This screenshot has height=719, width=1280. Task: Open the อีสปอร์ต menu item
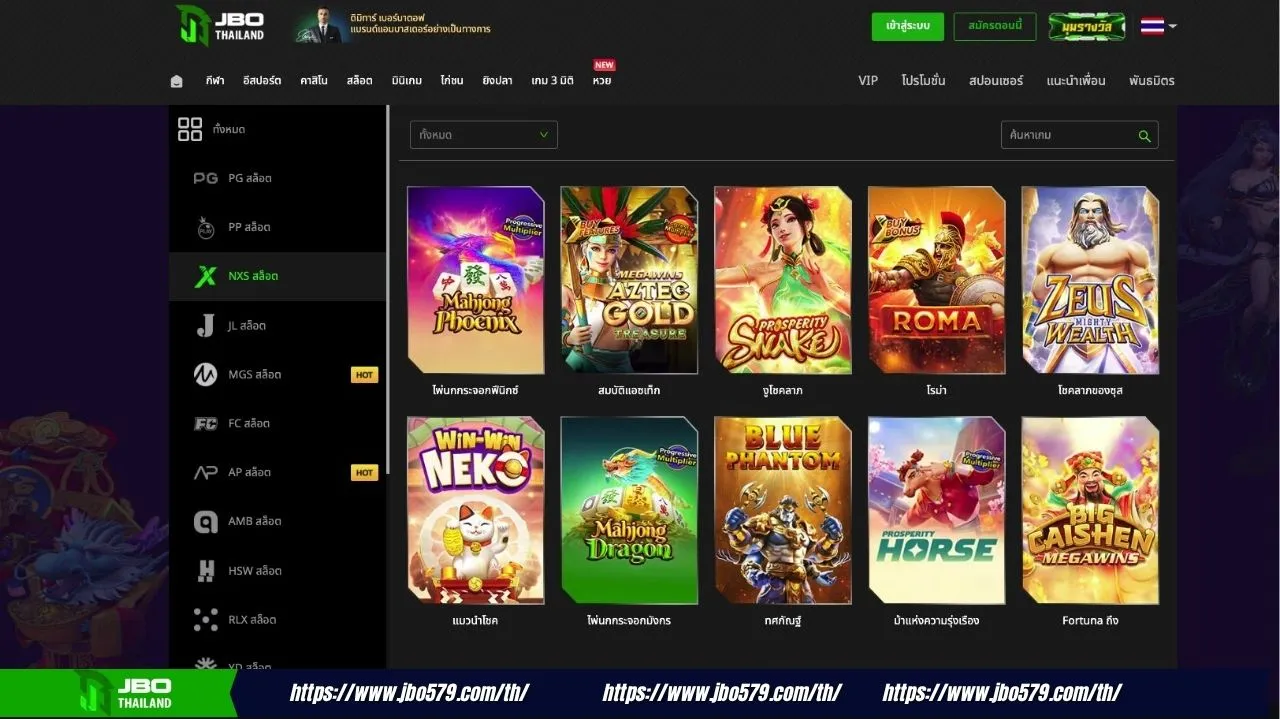[x=262, y=81]
